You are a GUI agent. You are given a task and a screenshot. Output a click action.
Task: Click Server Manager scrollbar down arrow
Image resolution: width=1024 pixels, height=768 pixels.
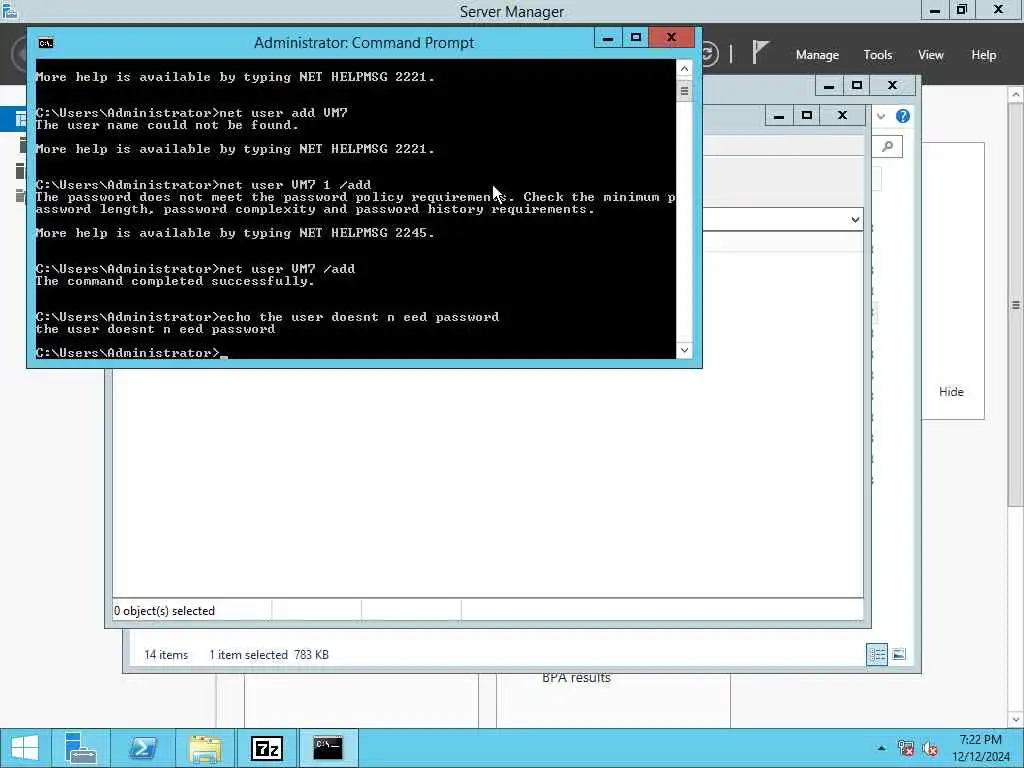tap(1016, 720)
